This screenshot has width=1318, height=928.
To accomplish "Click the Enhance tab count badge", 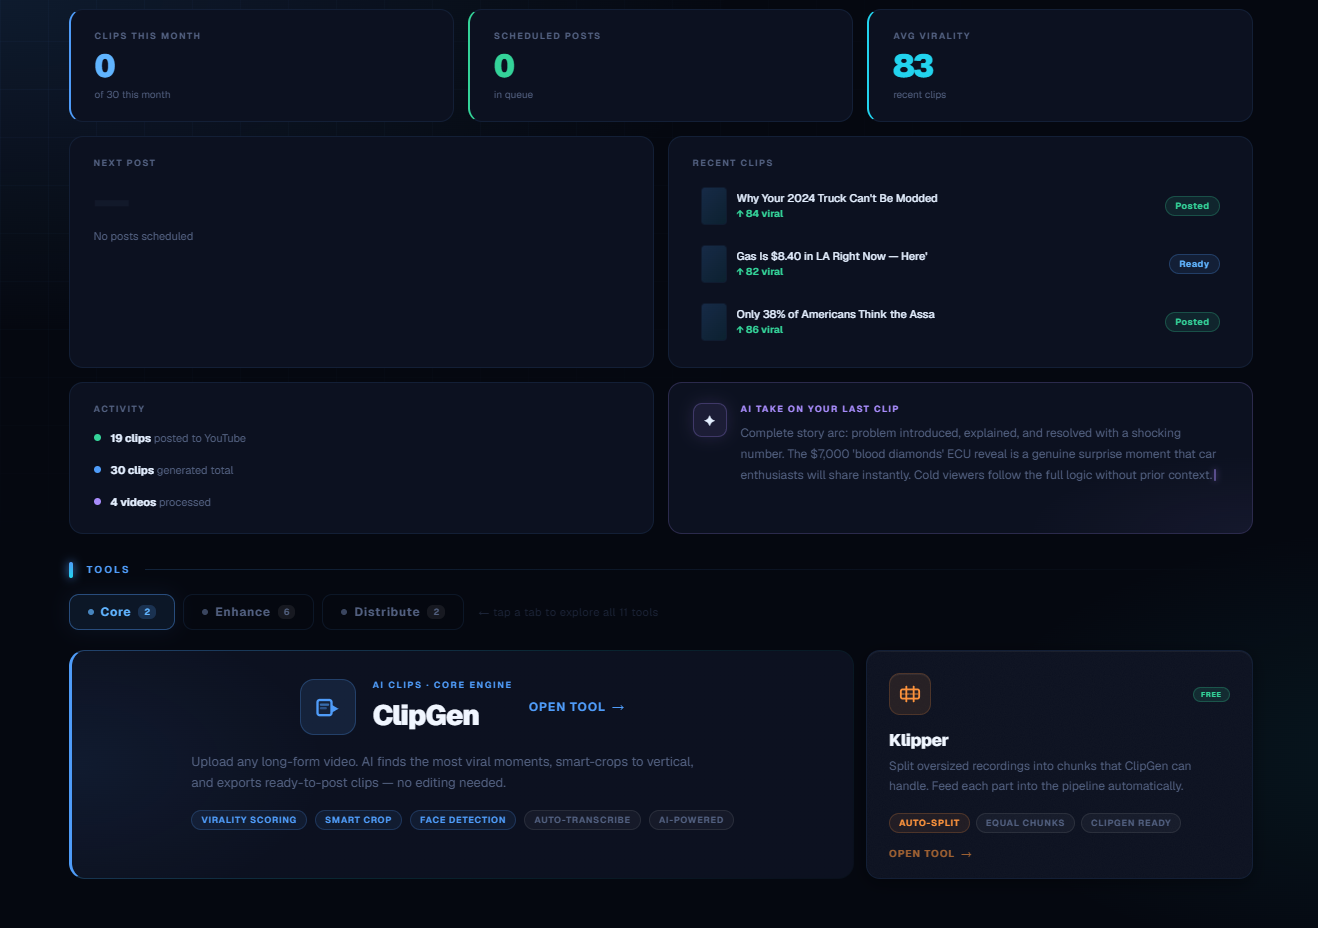I will pyautogui.click(x=286, y=612).
